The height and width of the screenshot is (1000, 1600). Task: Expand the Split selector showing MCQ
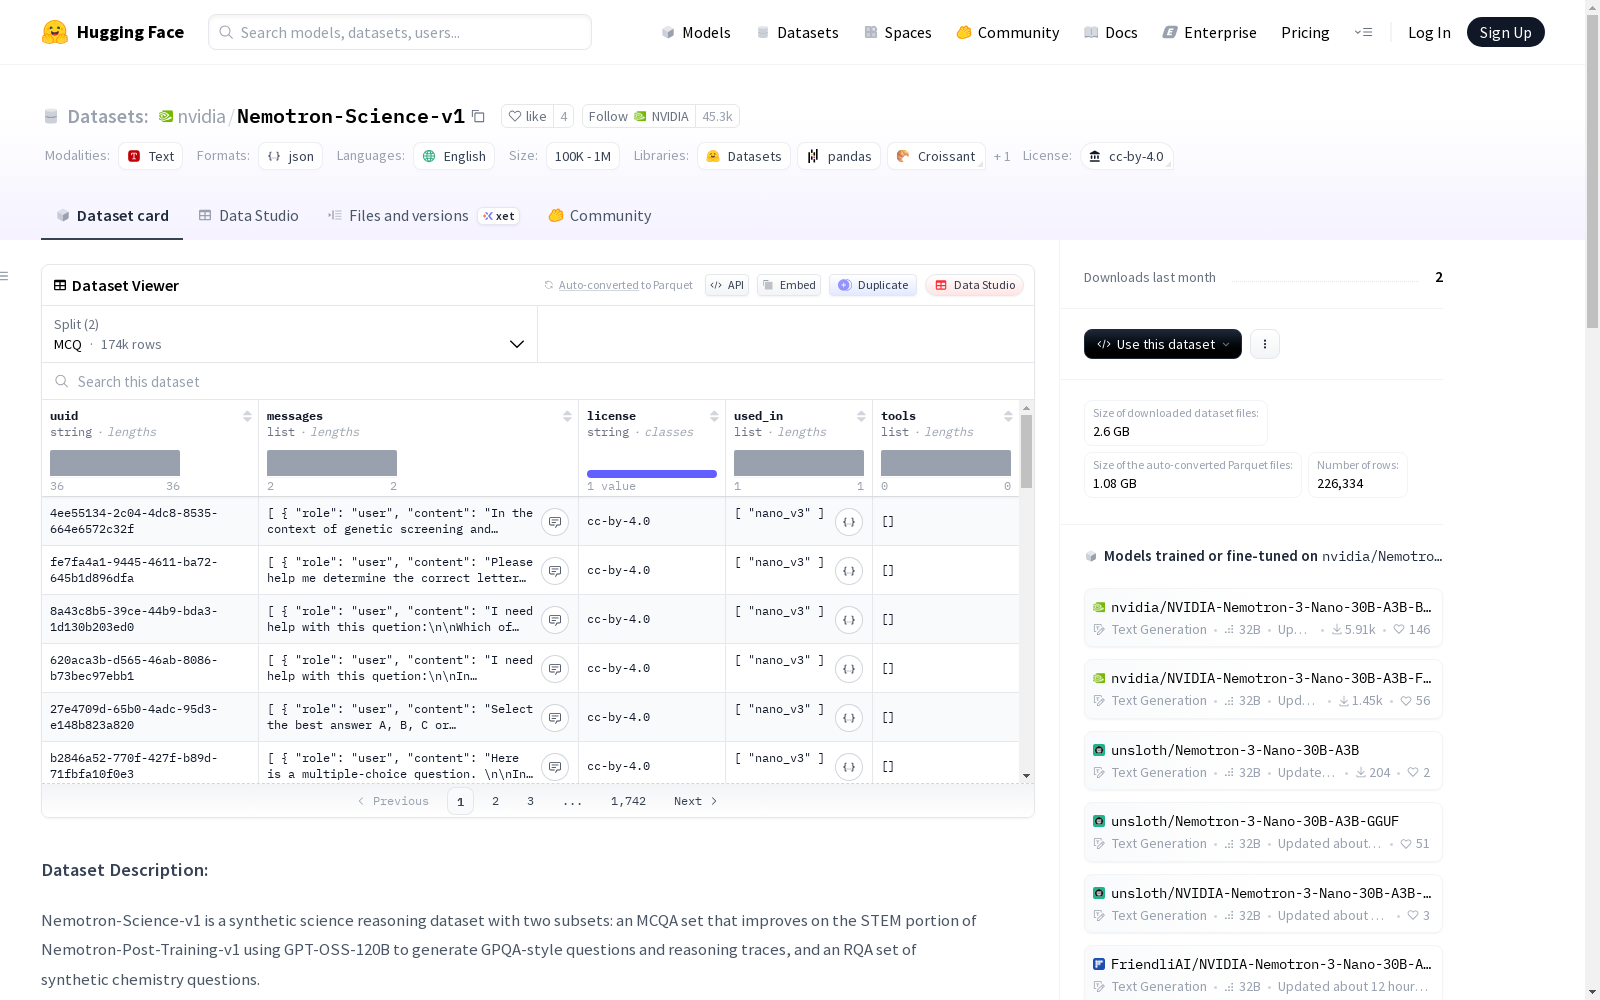pyautogui.click(x=290, y=334)
